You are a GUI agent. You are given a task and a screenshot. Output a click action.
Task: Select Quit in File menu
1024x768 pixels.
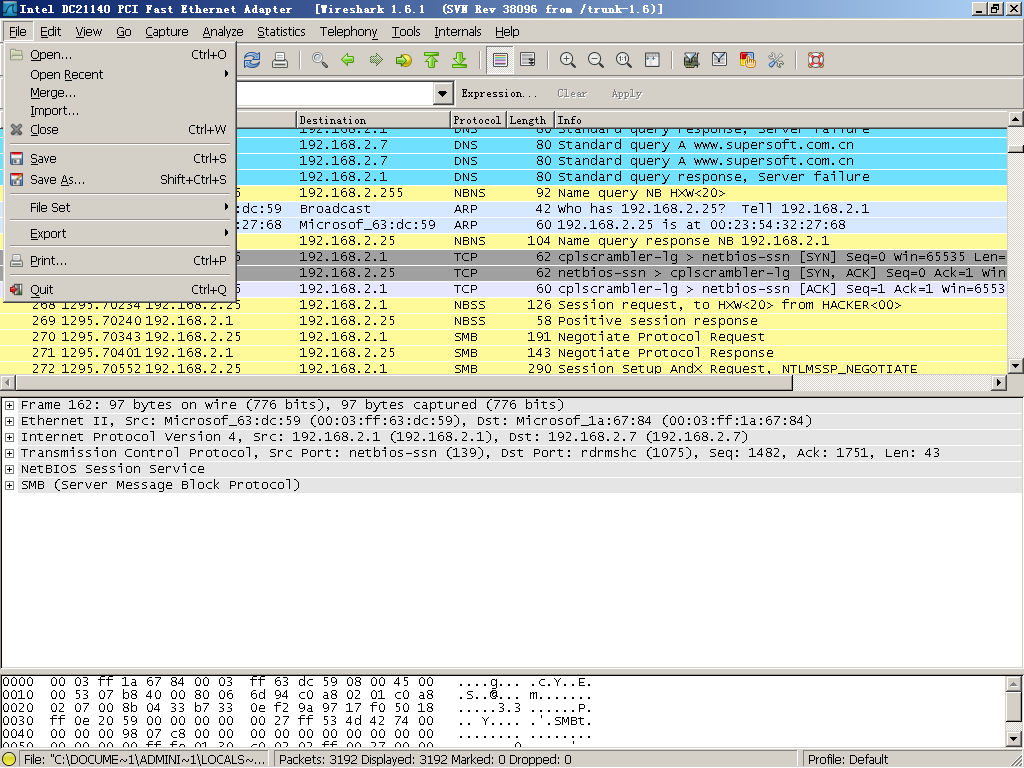120,289
